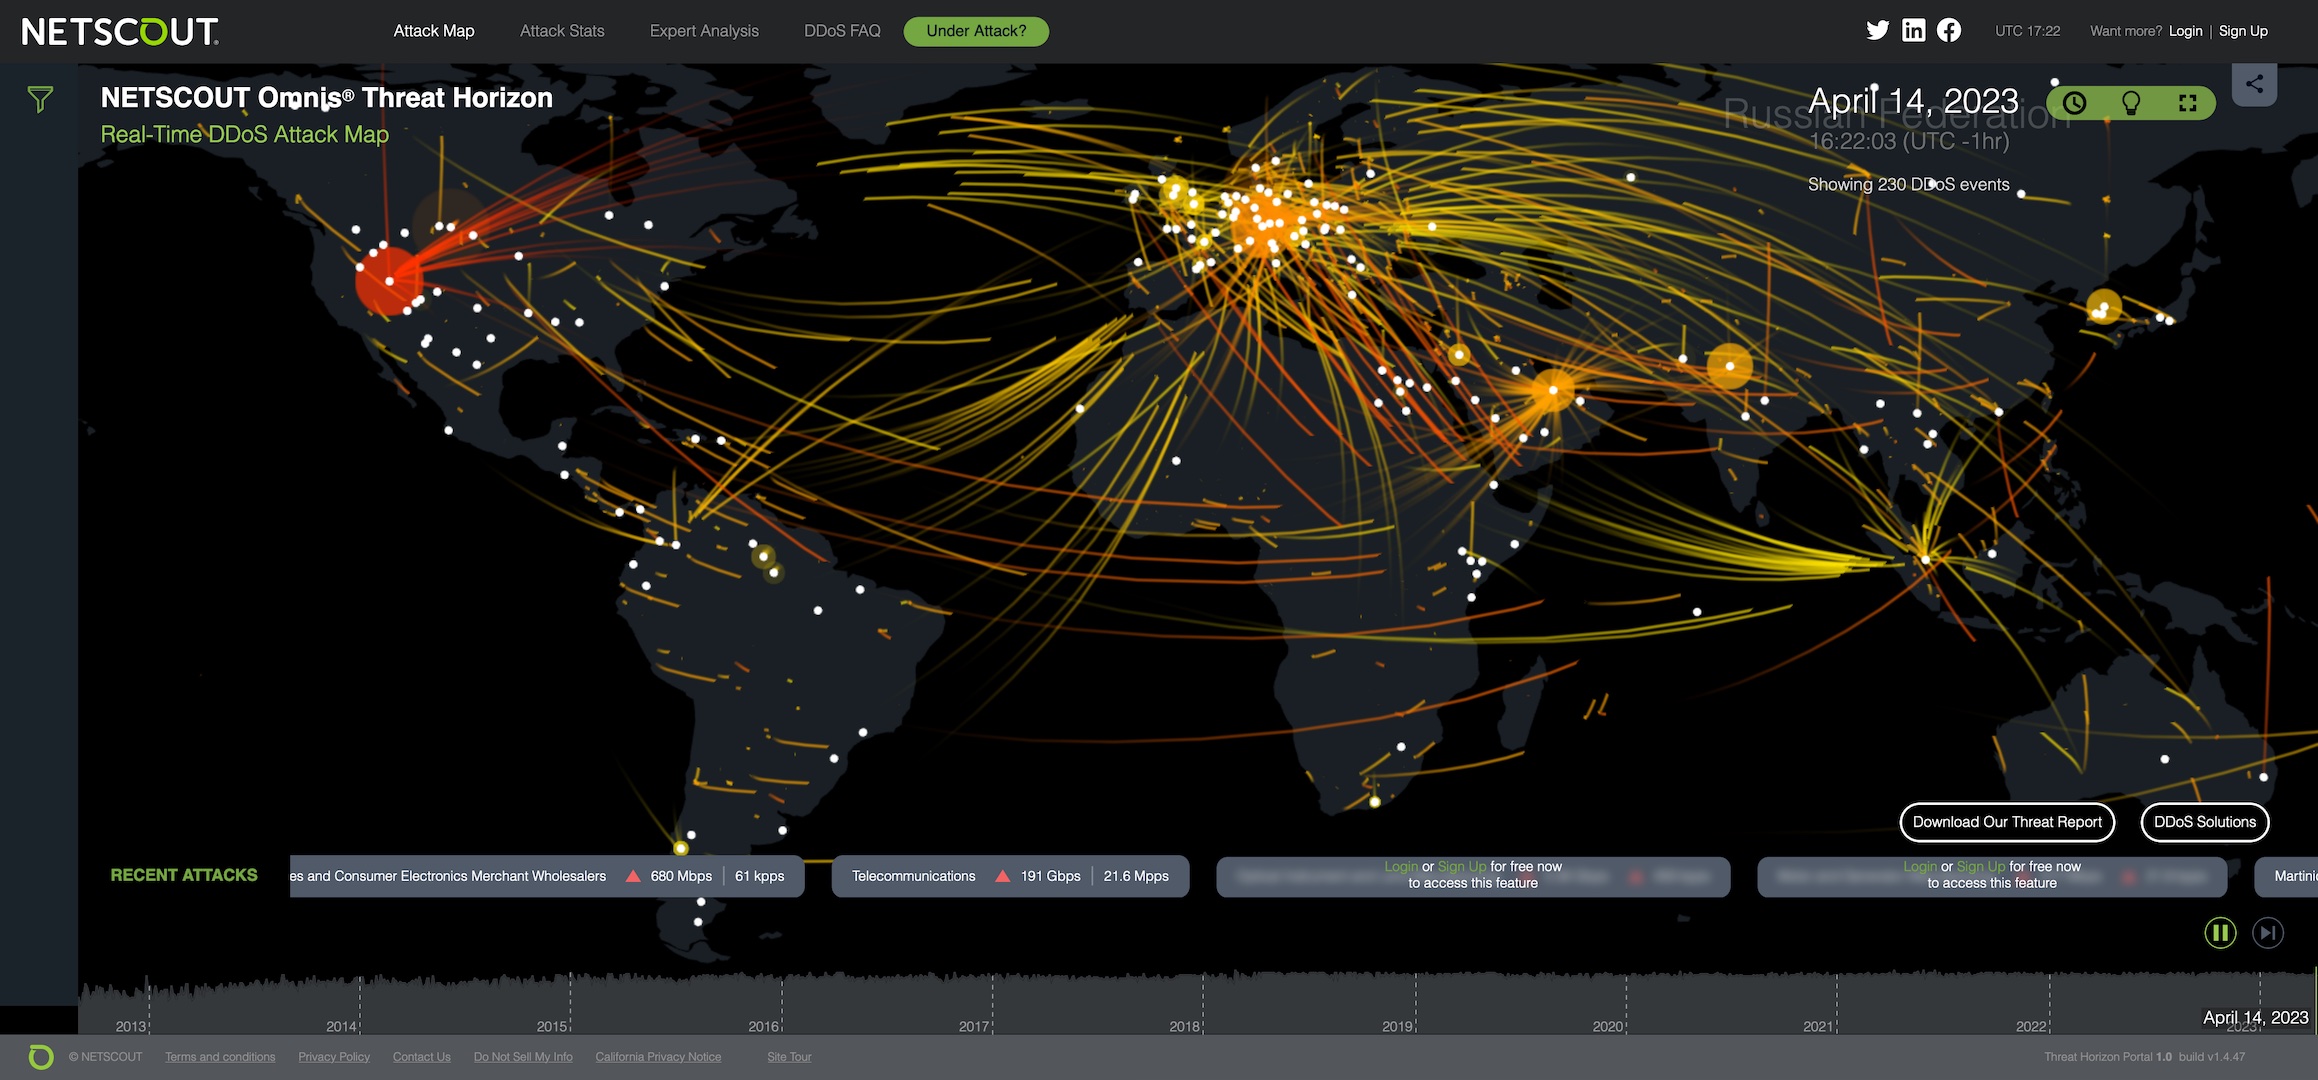Click the NETSCOUT logo in header
Viewport: 2318px width, 1080px height.
pyautogui.click(x=120, y=32)
